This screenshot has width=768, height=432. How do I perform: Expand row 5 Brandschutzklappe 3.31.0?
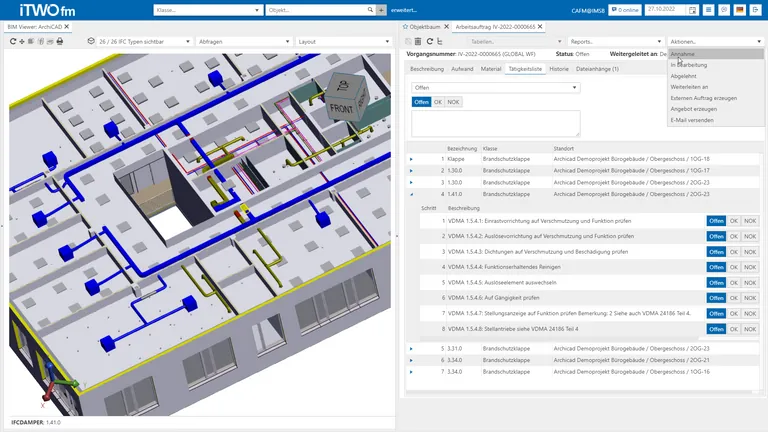pos(411,348)
